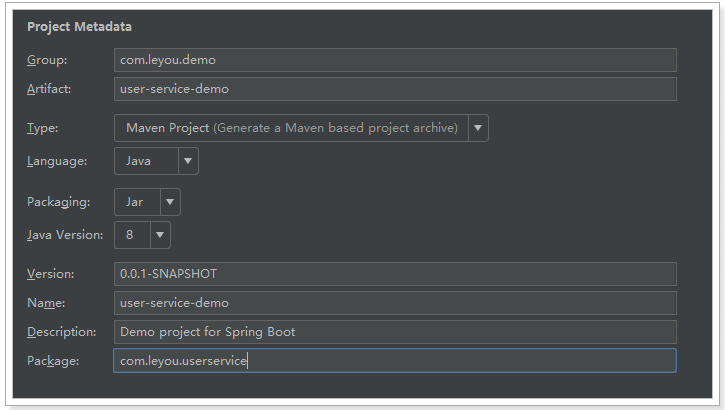
Task: Click the Artifact text field
Action: pyautogui.click(x=395, y=89)
